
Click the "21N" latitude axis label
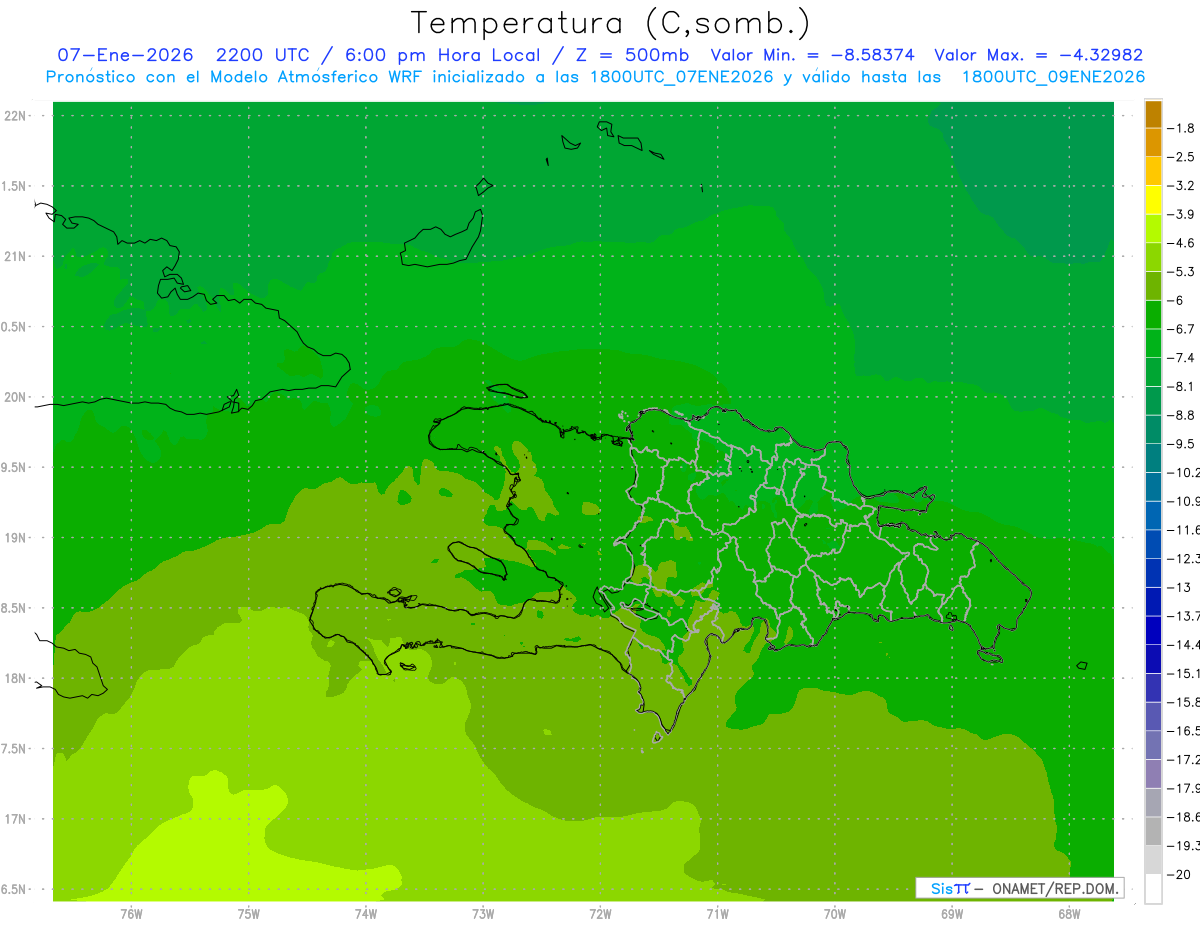16,256
